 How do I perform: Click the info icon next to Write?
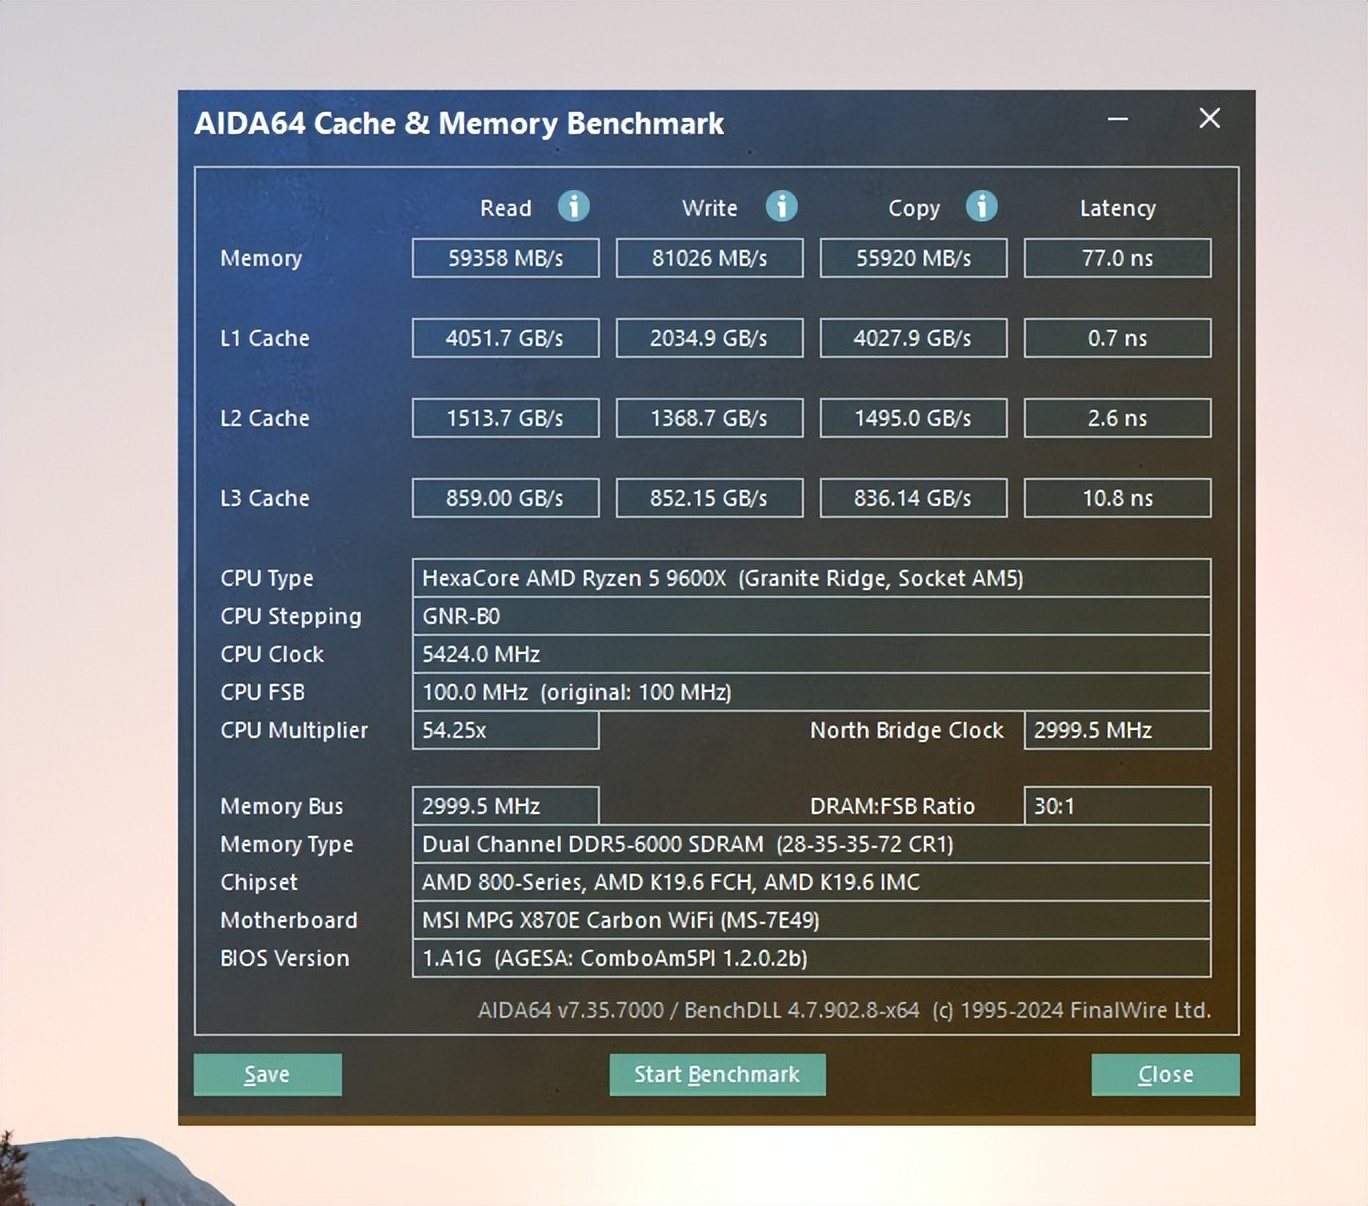782,207
